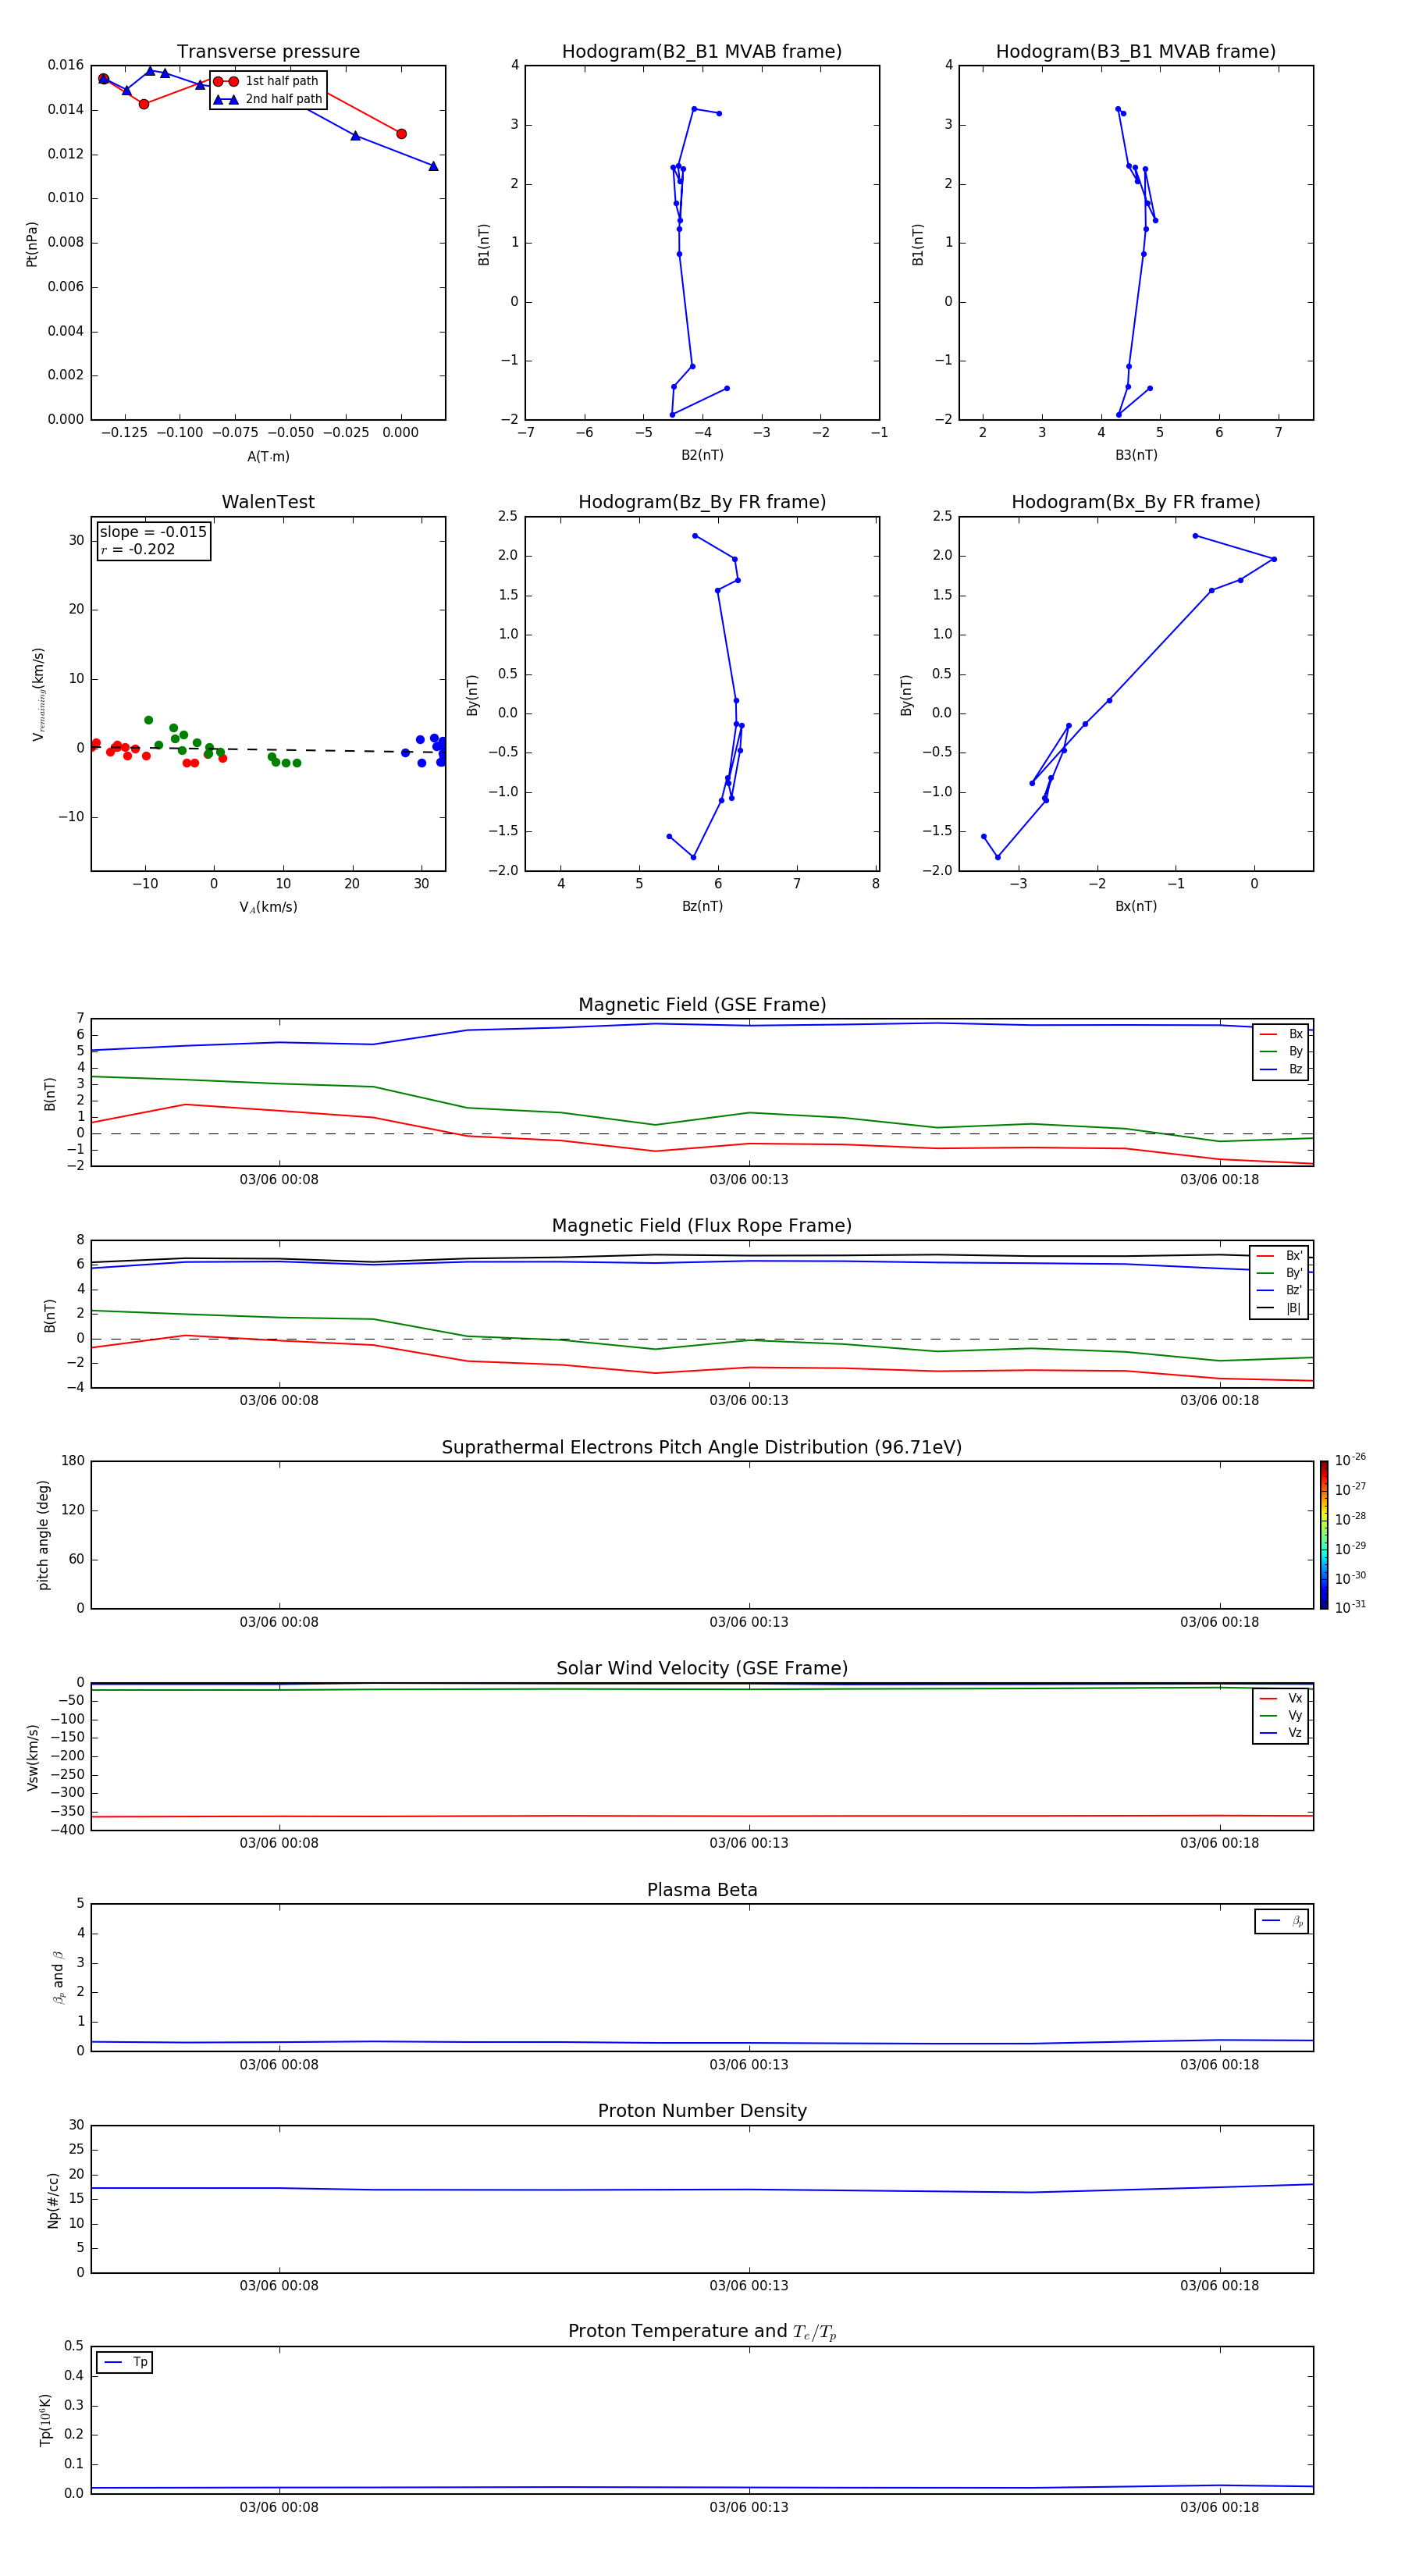This screenshot has width=1405, height=2576.
Task: Click 'Vz' legend entry in velocity plot
Action: click(x=1281, y=1733)
